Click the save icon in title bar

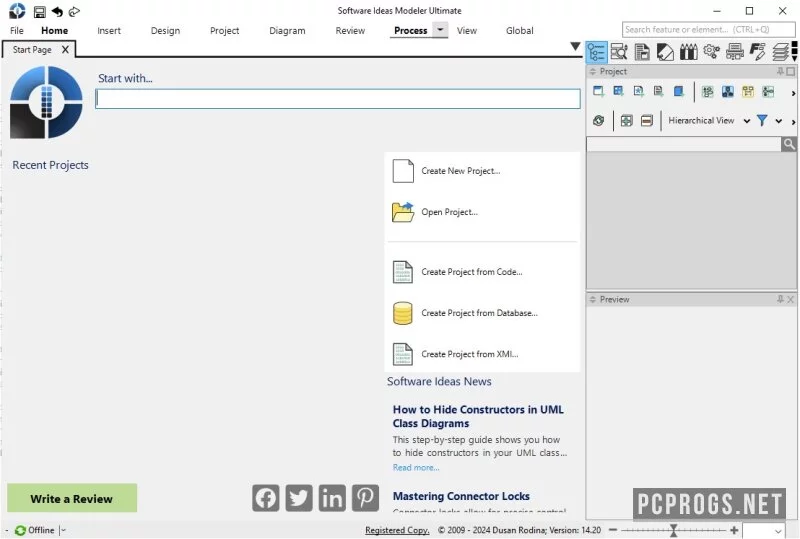coord(39,12)
